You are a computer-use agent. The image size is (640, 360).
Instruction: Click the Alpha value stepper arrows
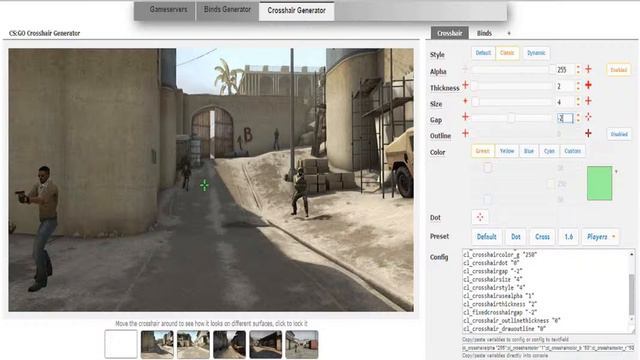(578, 69)
